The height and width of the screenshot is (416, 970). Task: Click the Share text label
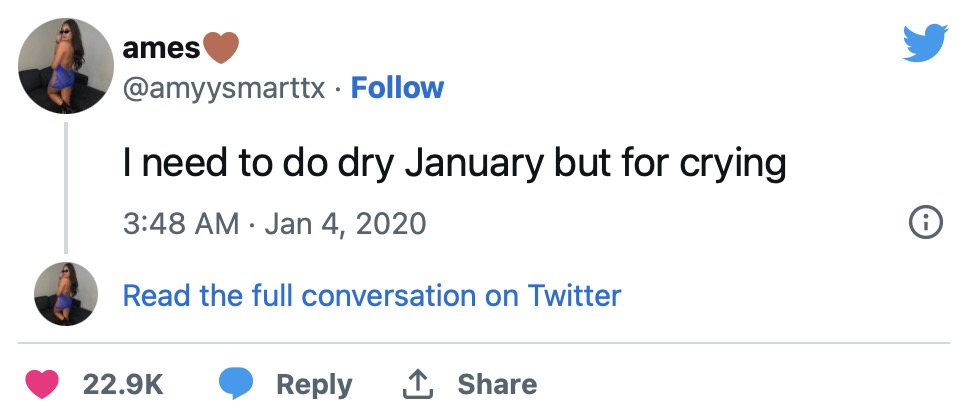click(x=497, y=384)
